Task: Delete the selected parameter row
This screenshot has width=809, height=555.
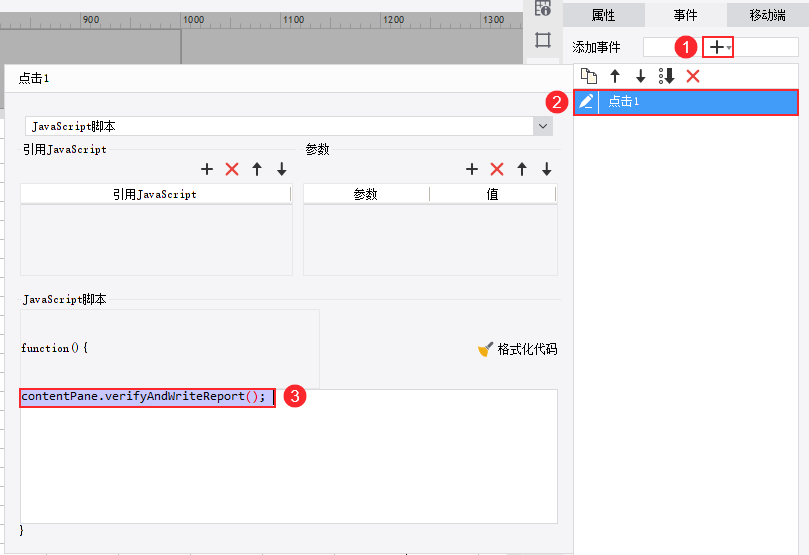Action: pyautogui.click(x=497, y=169)
